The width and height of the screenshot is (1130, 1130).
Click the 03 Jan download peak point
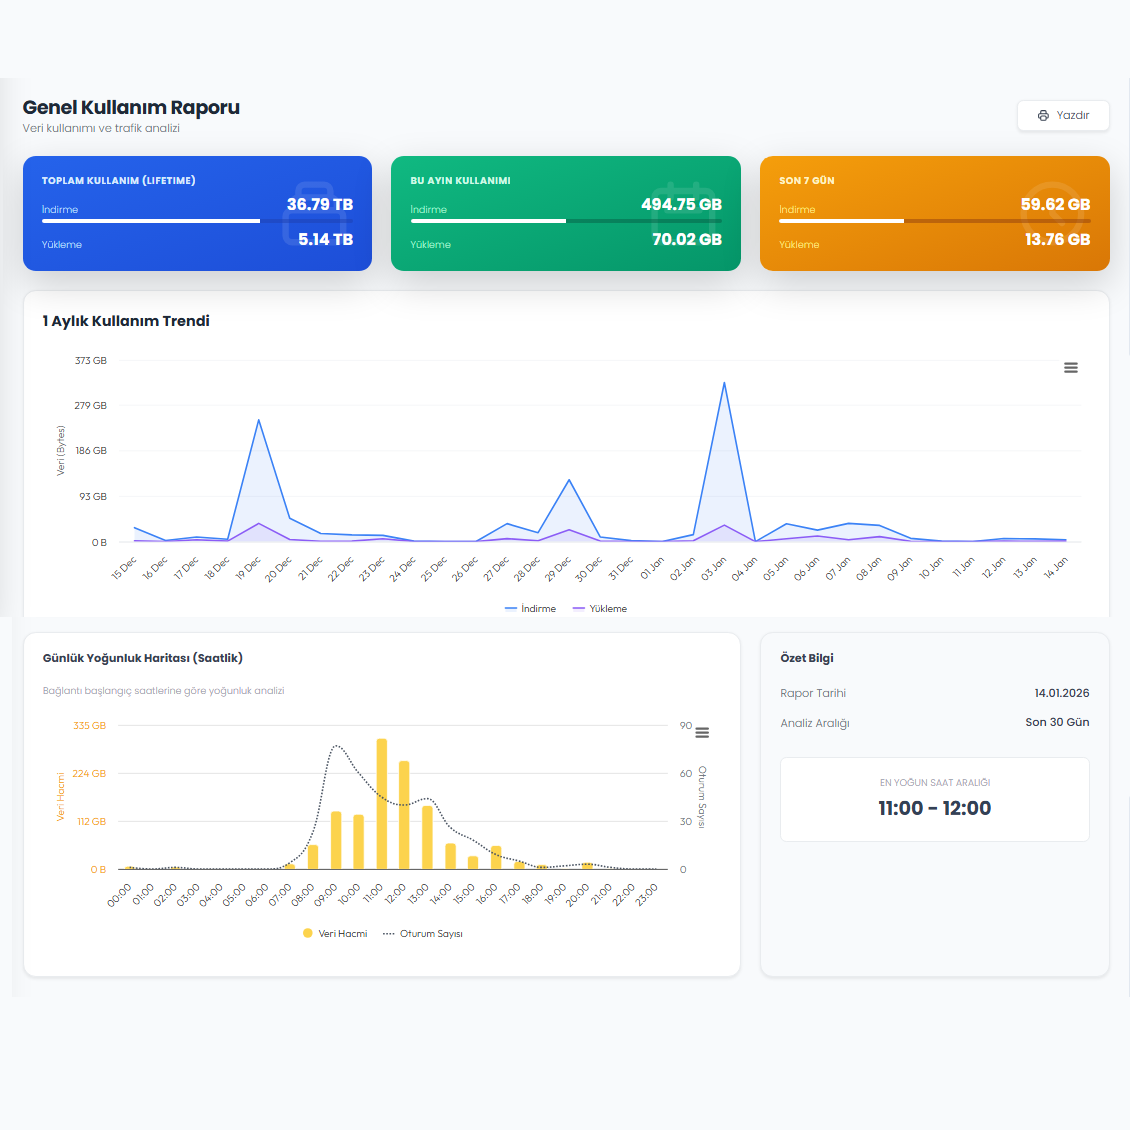click(x=724, y=383)
